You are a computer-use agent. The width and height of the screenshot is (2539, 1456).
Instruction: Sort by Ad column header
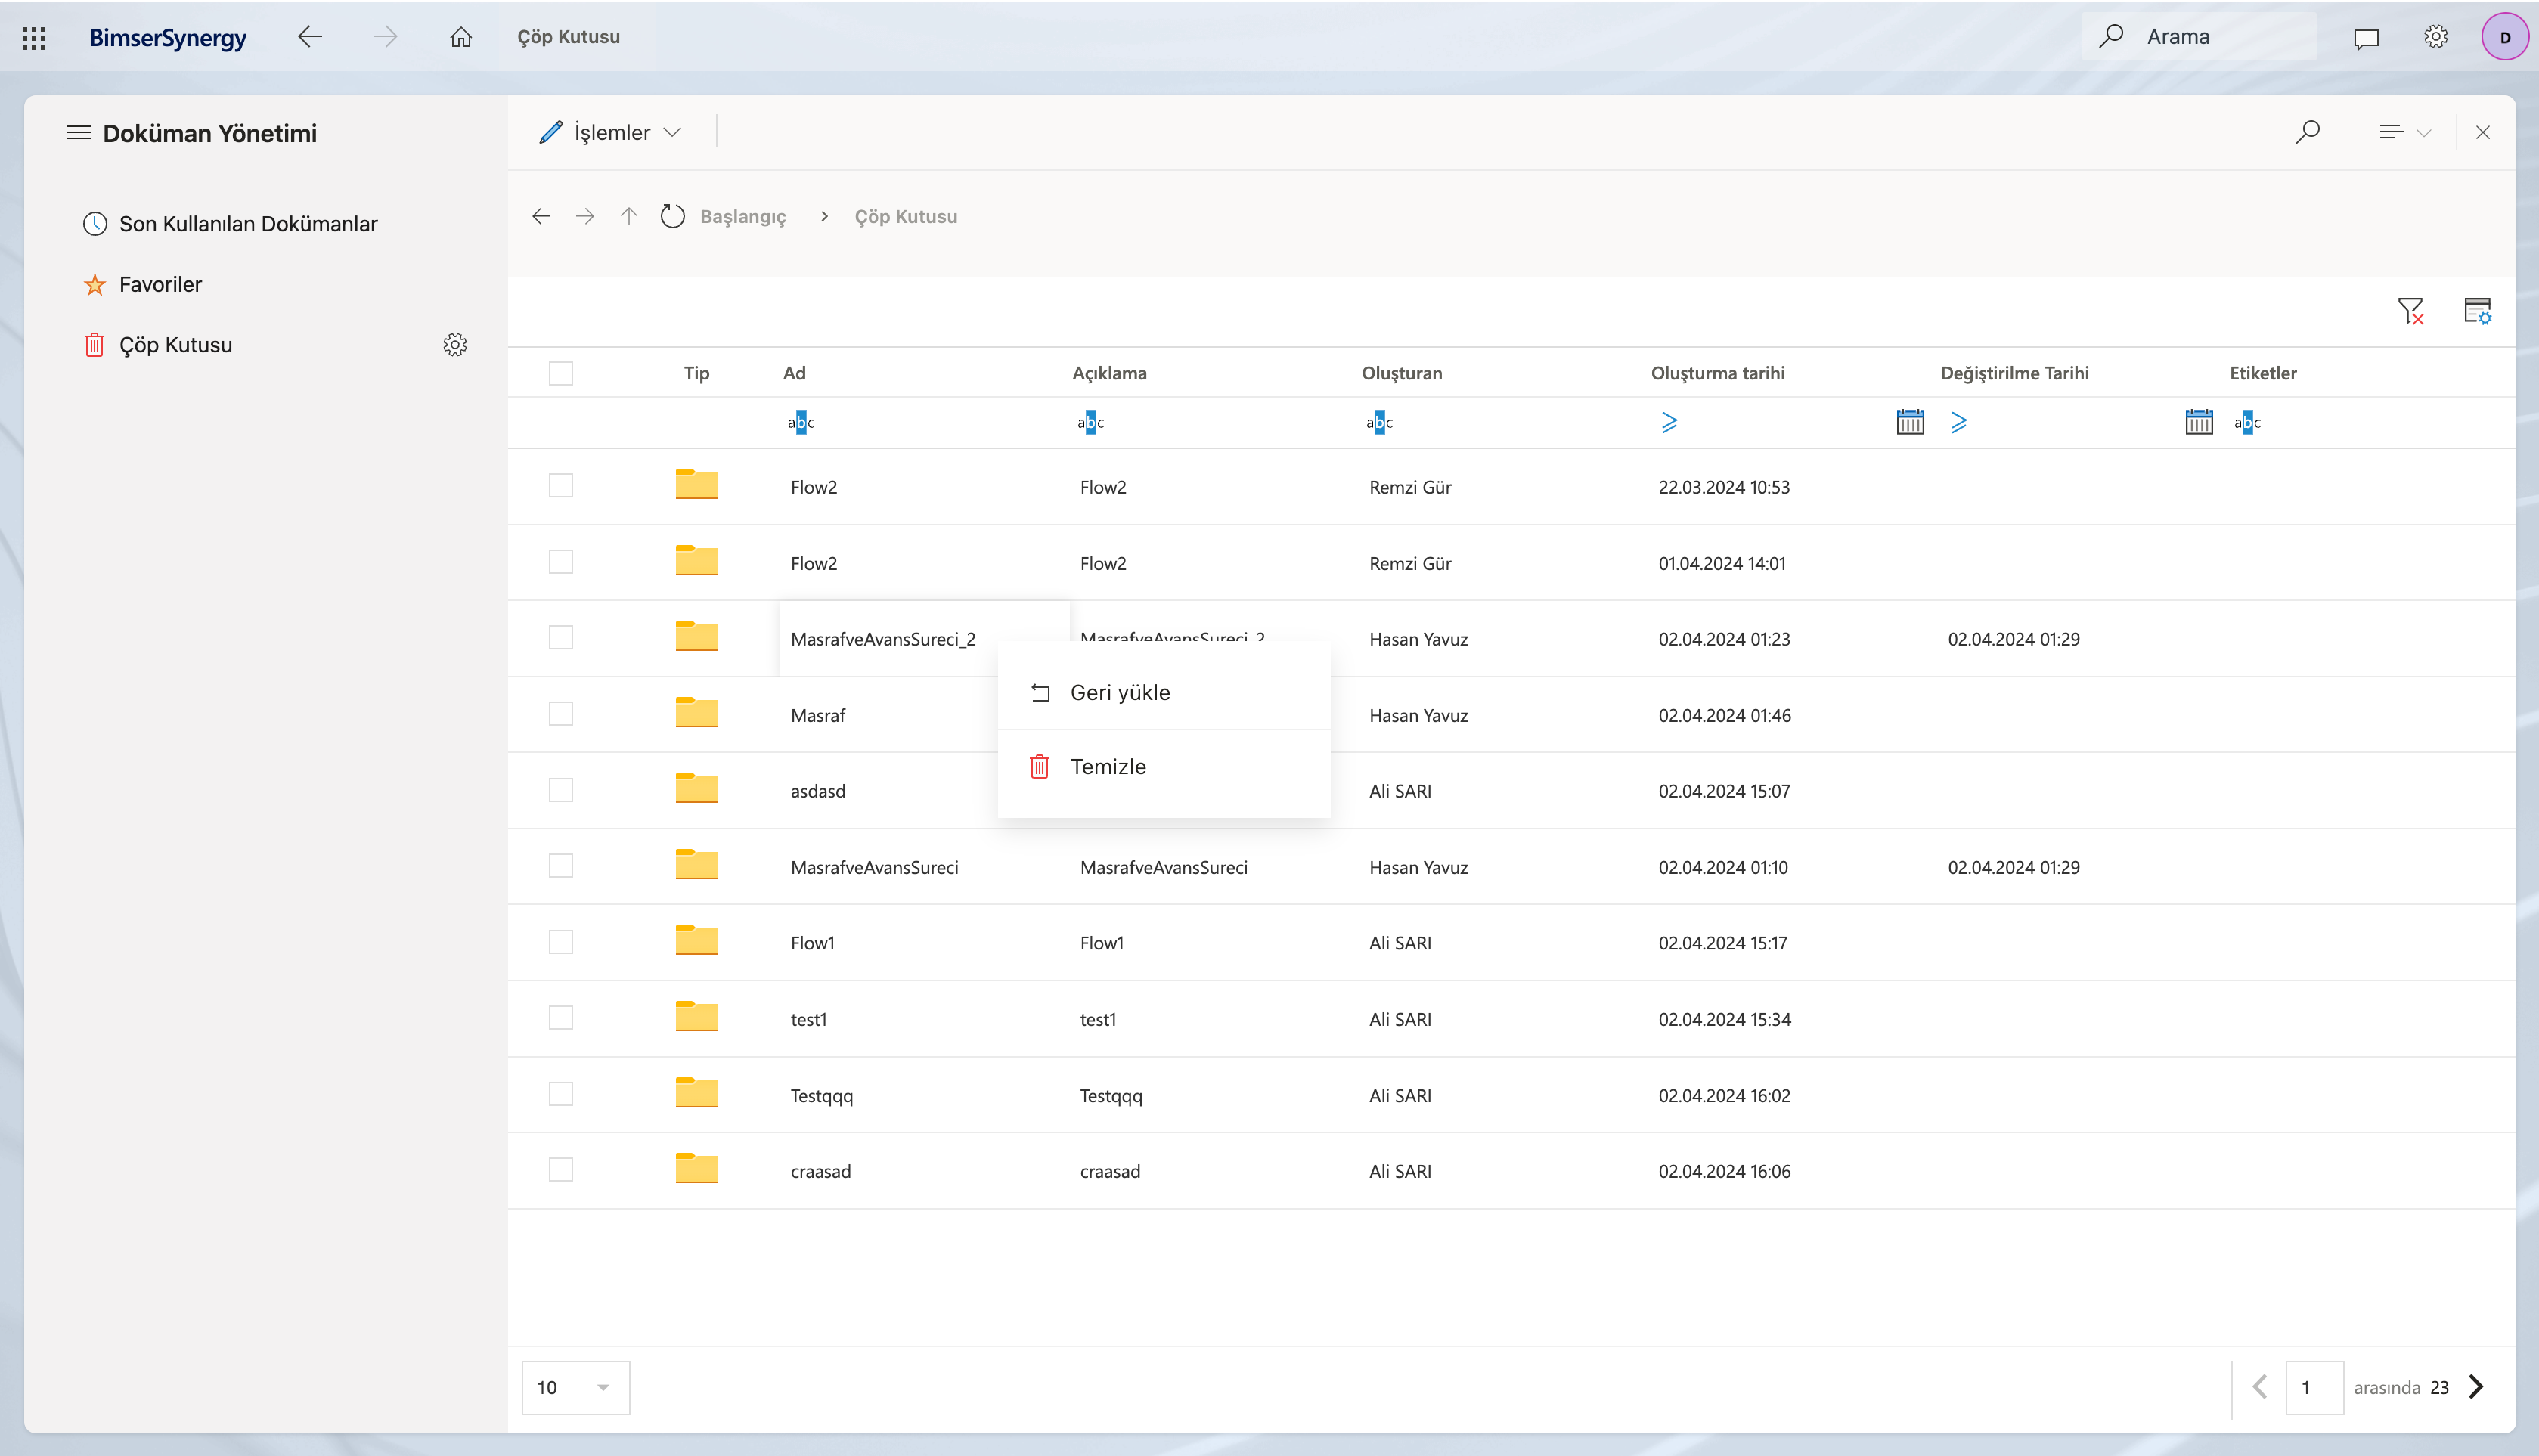(794, 373)
